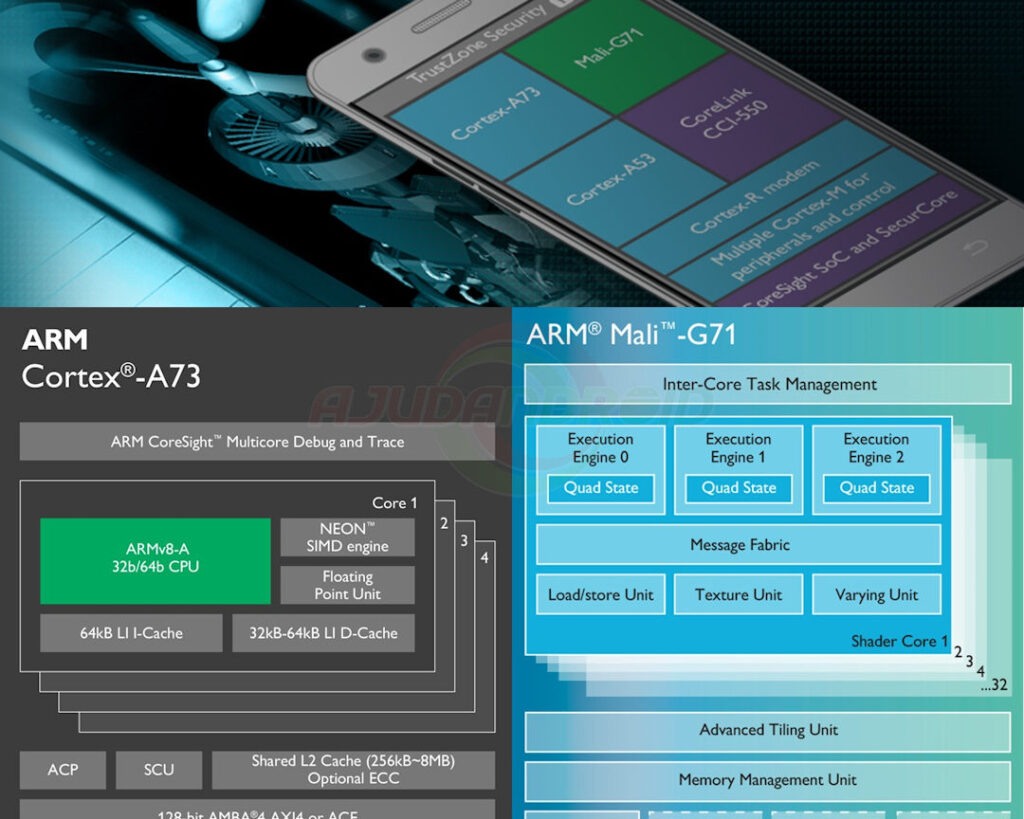
Task: Click the 128-bit AMBA4 AXI4 or ACE bar
Action: (257, 810)
